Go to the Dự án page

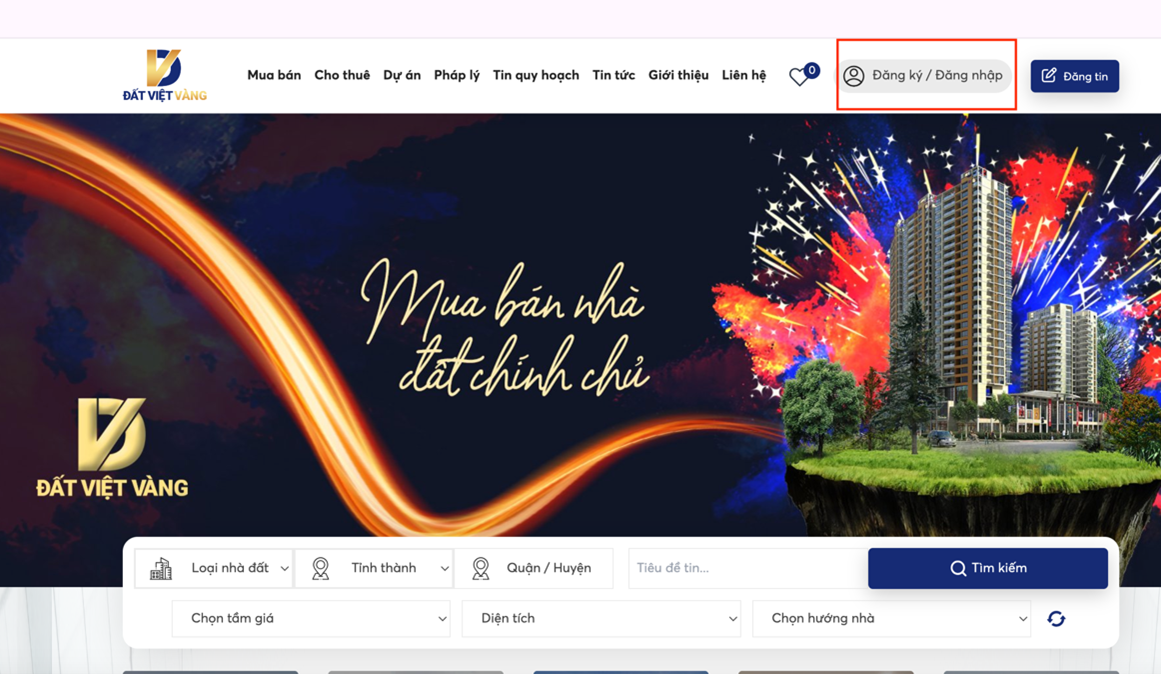402,75
